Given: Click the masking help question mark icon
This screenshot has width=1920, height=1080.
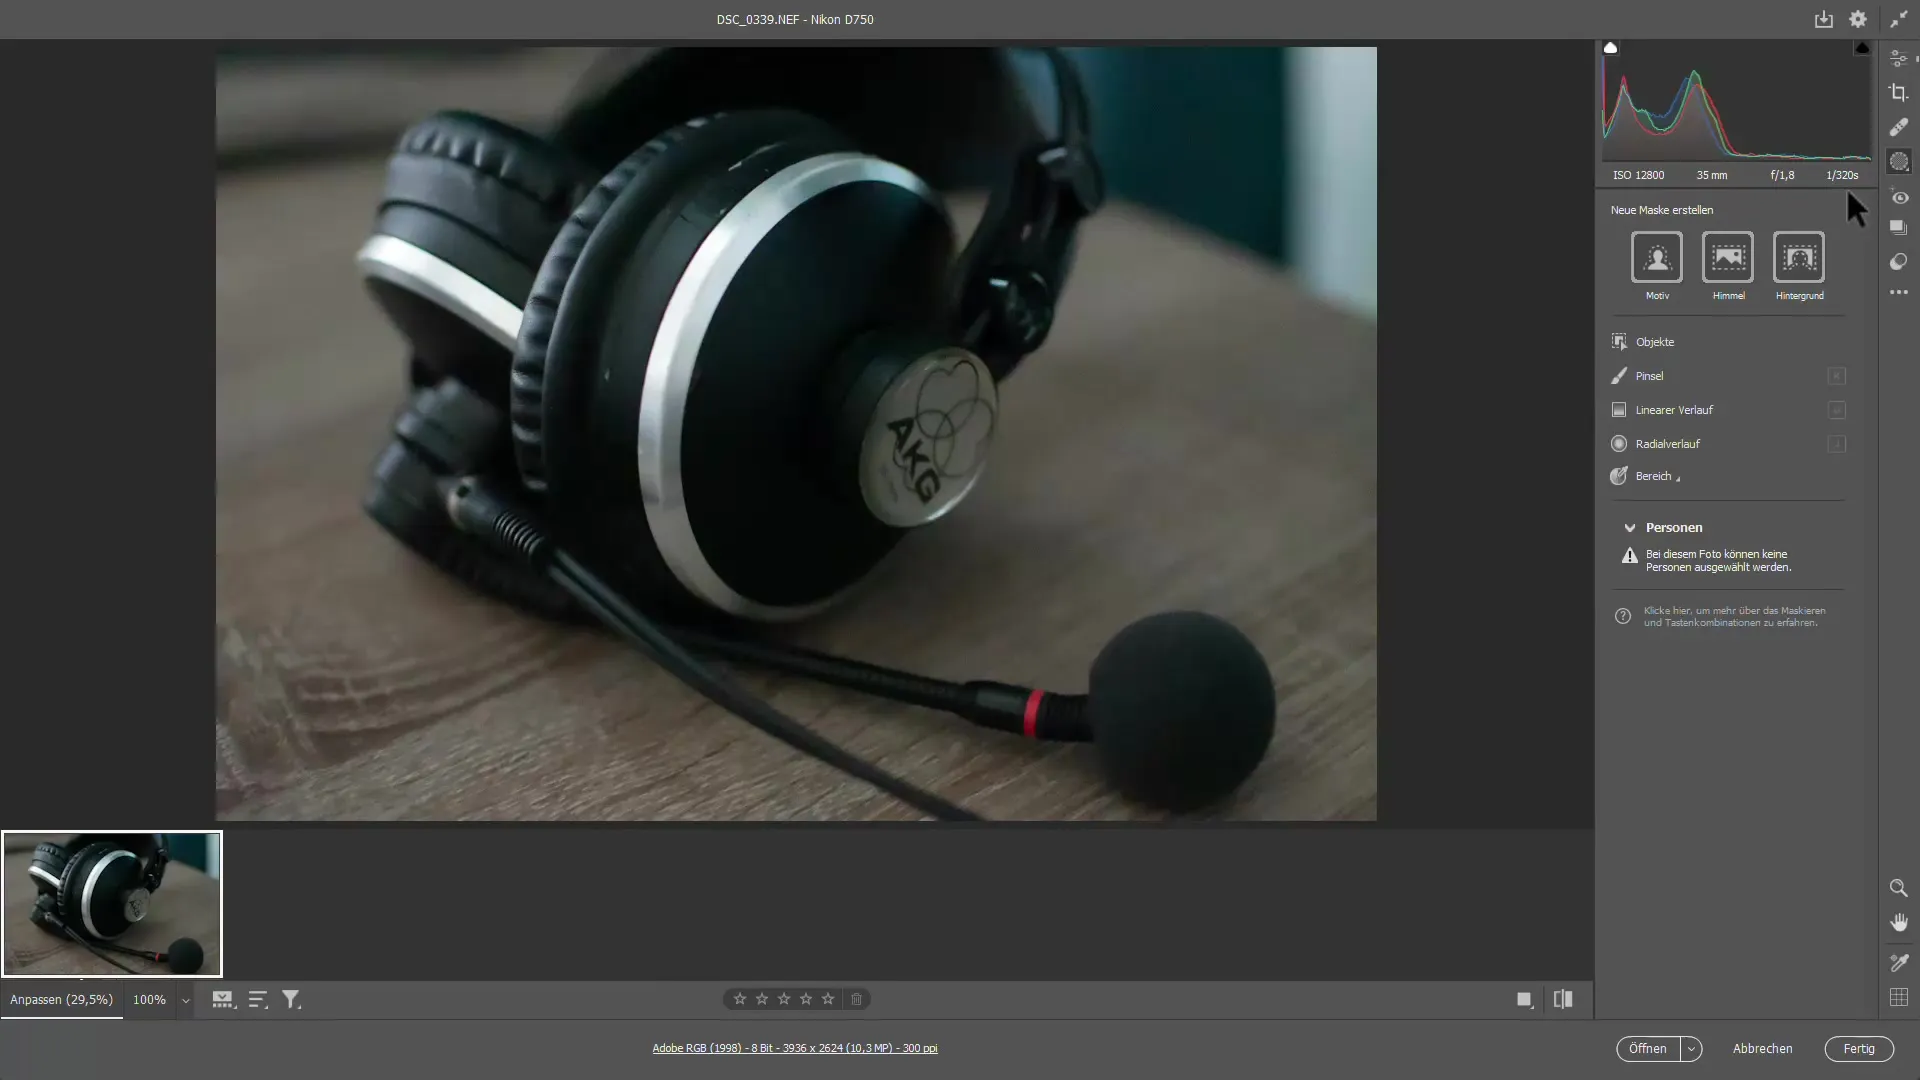Looking at the screenshot, I should [x=1623, y=617].
